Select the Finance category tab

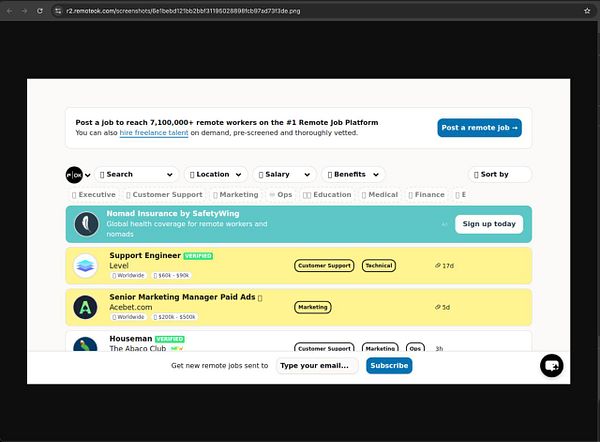pyautogui.click(x=426, y=195)
